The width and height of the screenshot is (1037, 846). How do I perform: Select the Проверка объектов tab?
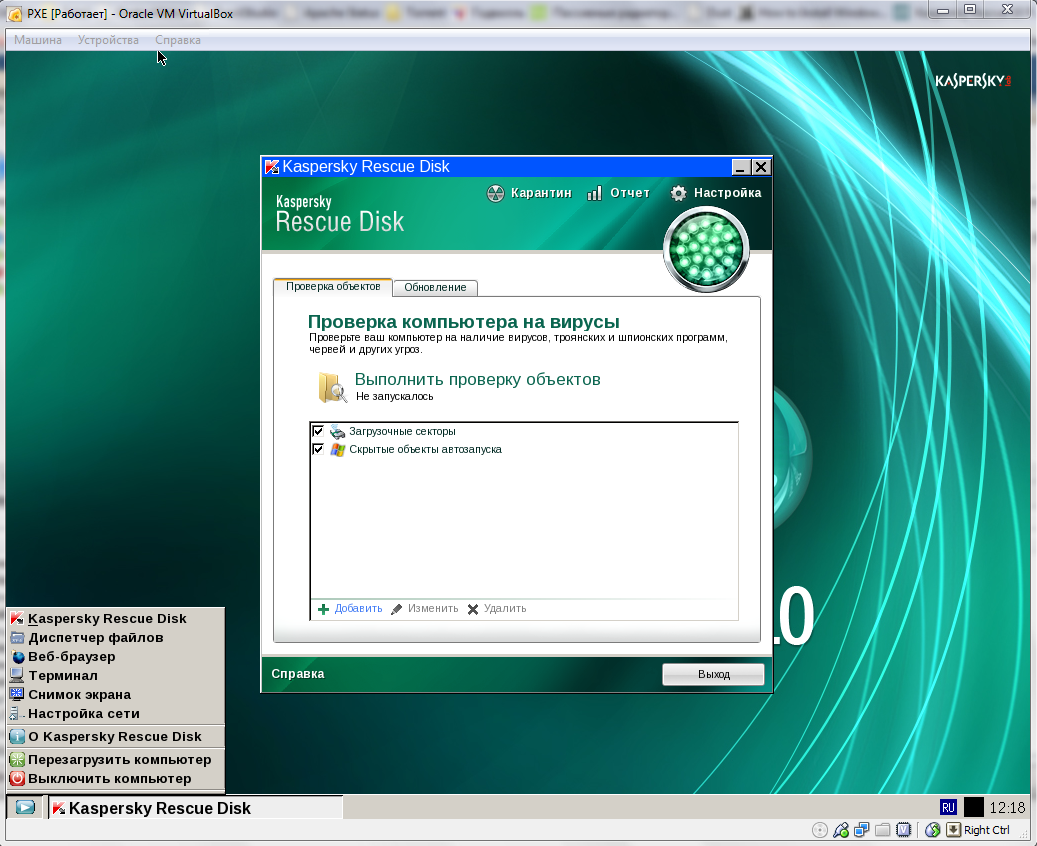pyautogui.click(x=333, y=286)
